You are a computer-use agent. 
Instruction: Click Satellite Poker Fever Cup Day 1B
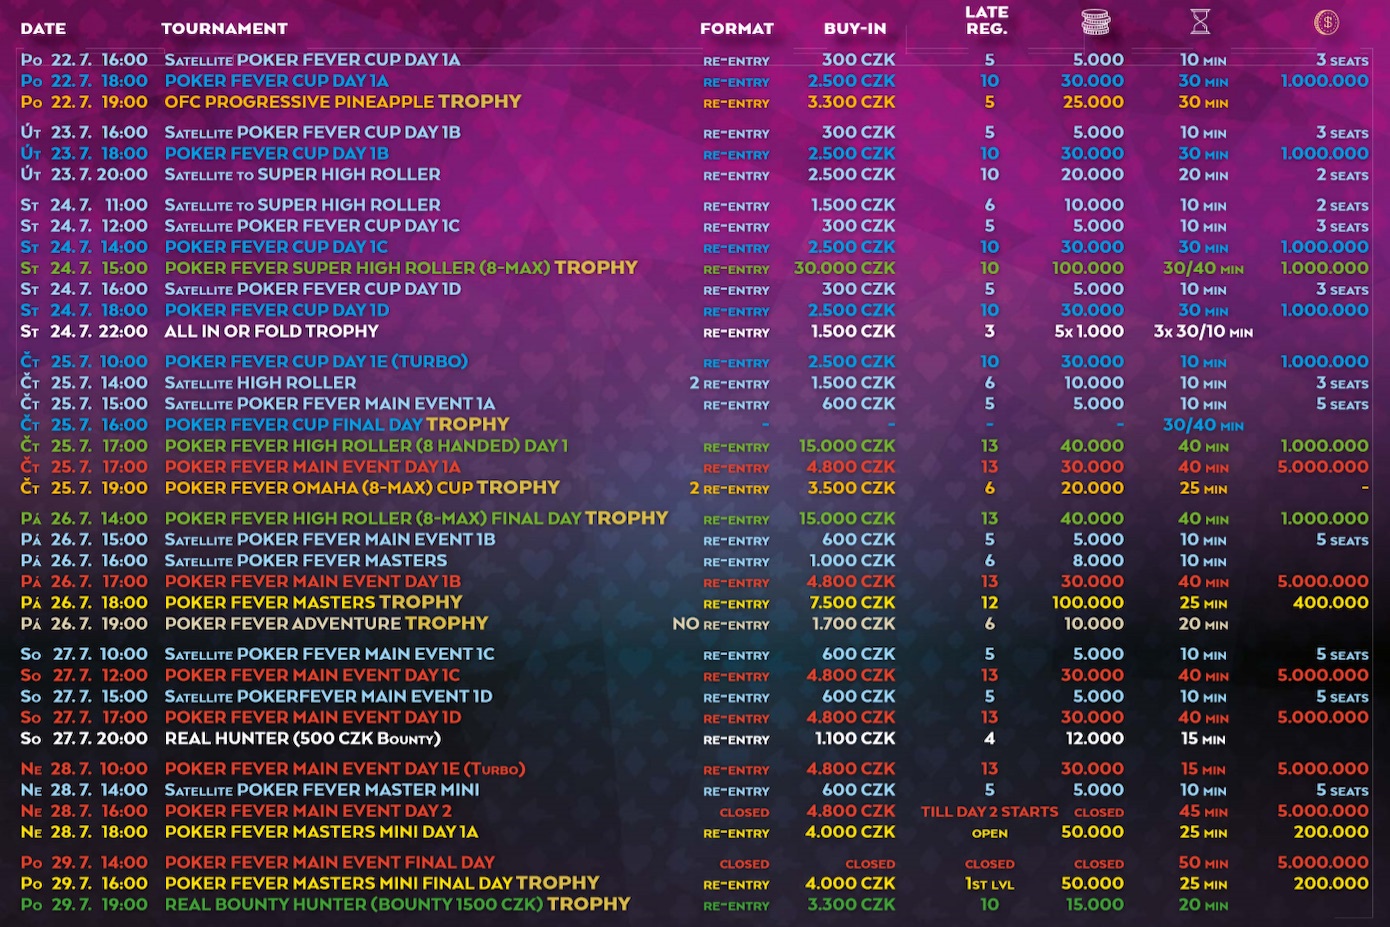(x=312, y=132)
